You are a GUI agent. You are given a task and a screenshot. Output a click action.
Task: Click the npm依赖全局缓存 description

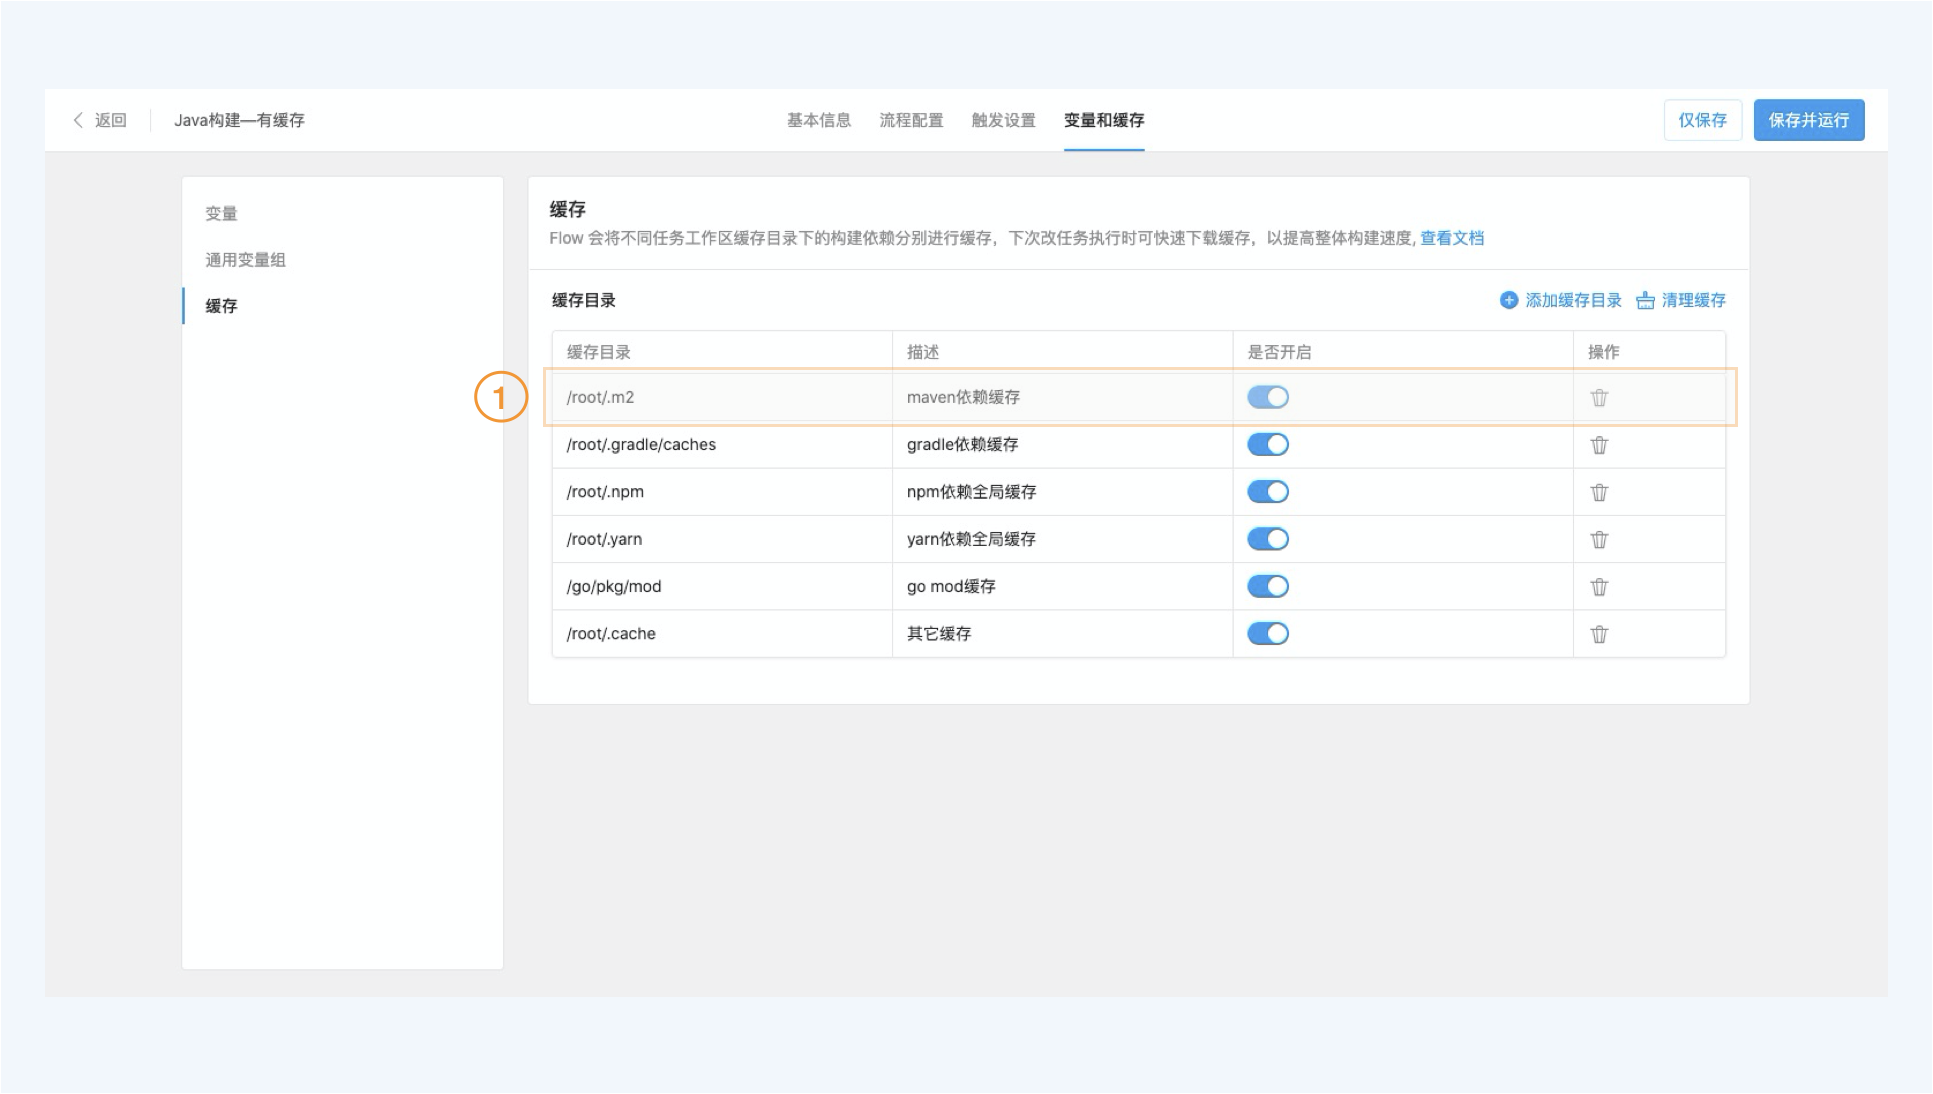click(971, 491)
